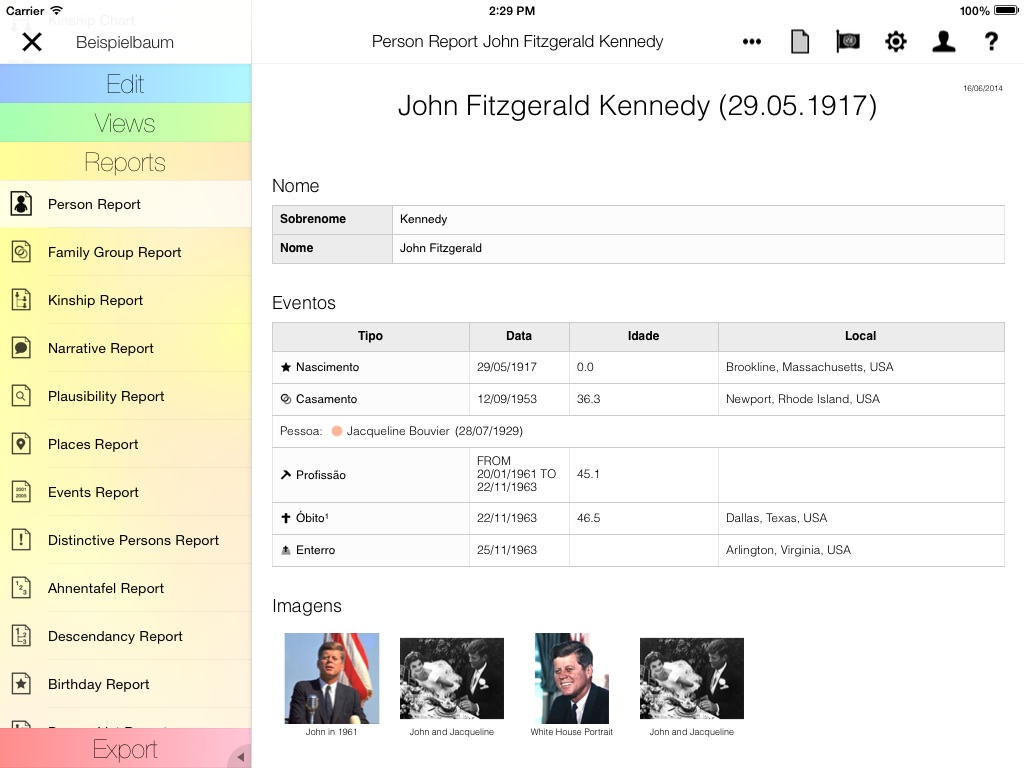Click the Descendancy Report icon
Viewport: 1024px width, 768px height.
pyautogui.click(x=21, y=636)
